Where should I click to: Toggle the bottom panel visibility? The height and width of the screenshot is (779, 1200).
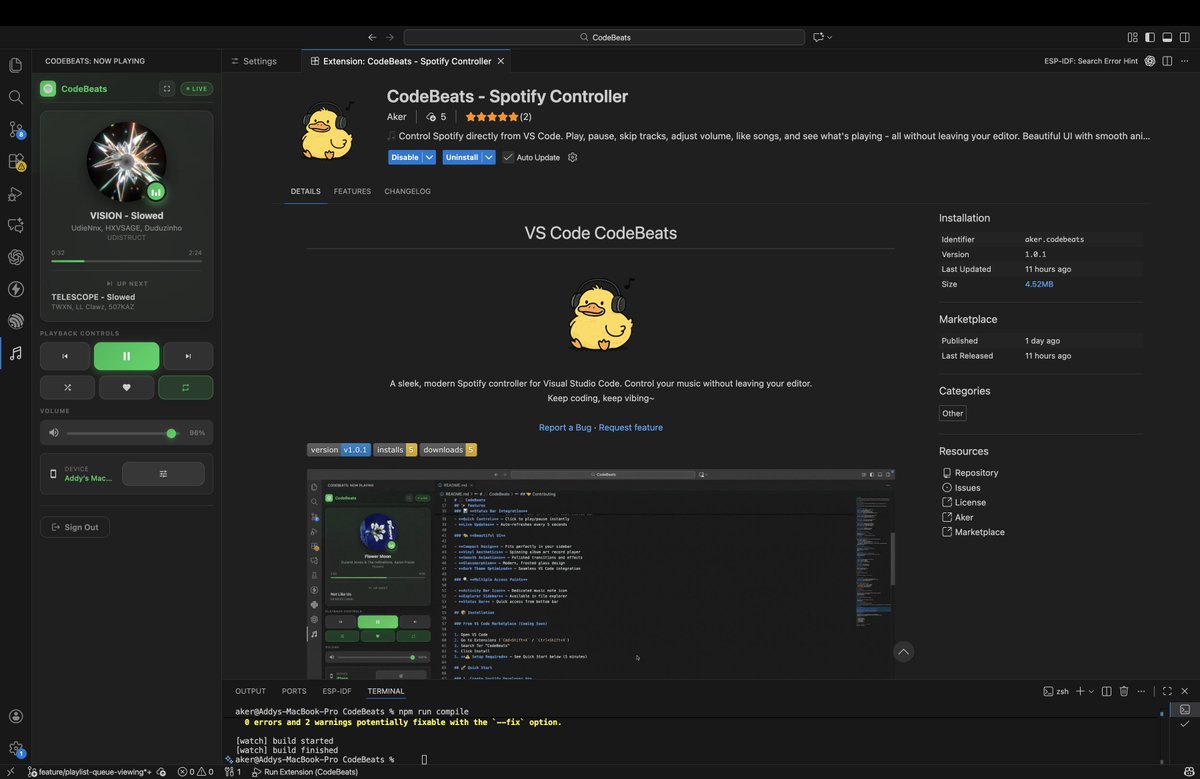(1167, 37)
